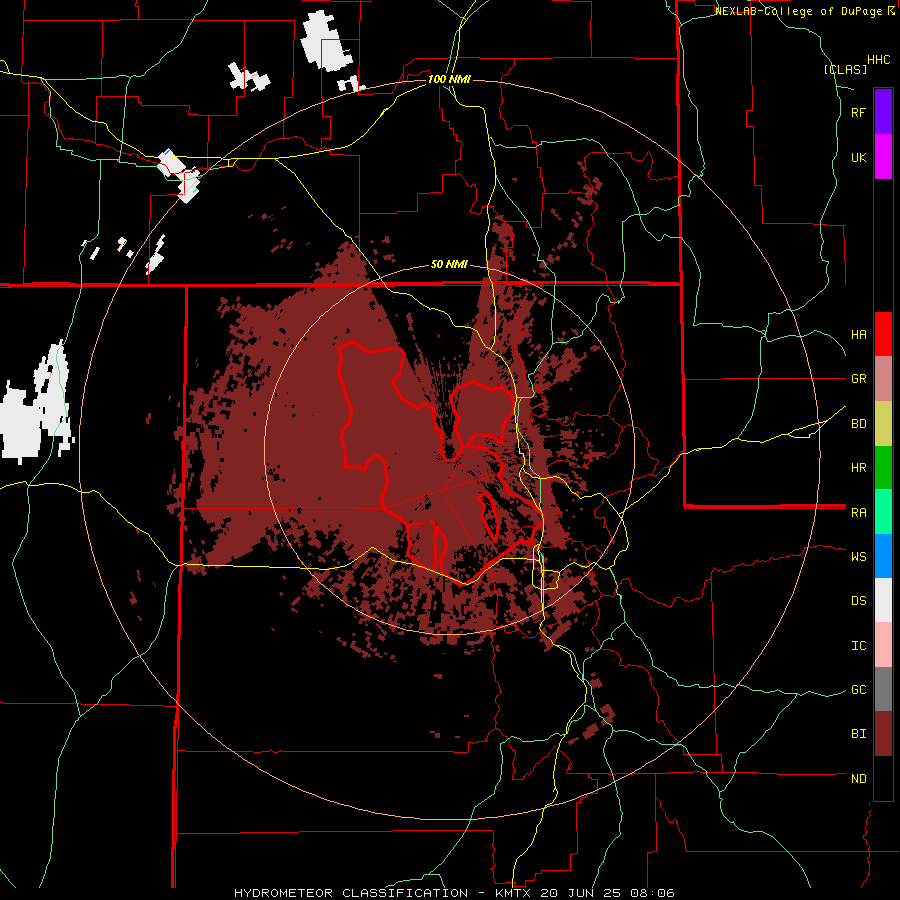Click the 'RF' legend label

point(858,112)
